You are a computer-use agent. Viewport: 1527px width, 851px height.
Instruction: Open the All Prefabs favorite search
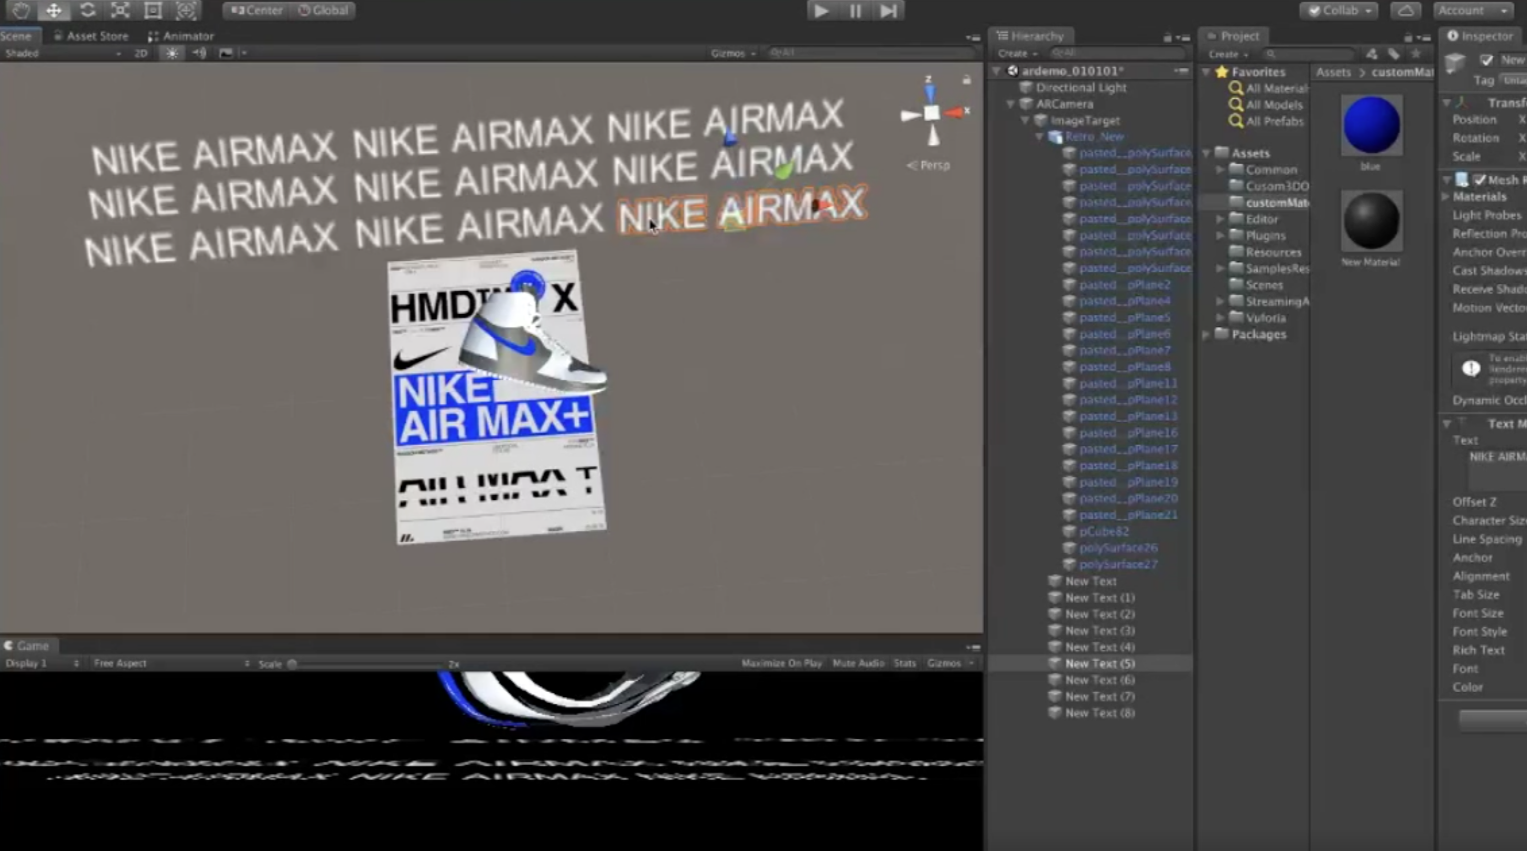[1266, 121]
